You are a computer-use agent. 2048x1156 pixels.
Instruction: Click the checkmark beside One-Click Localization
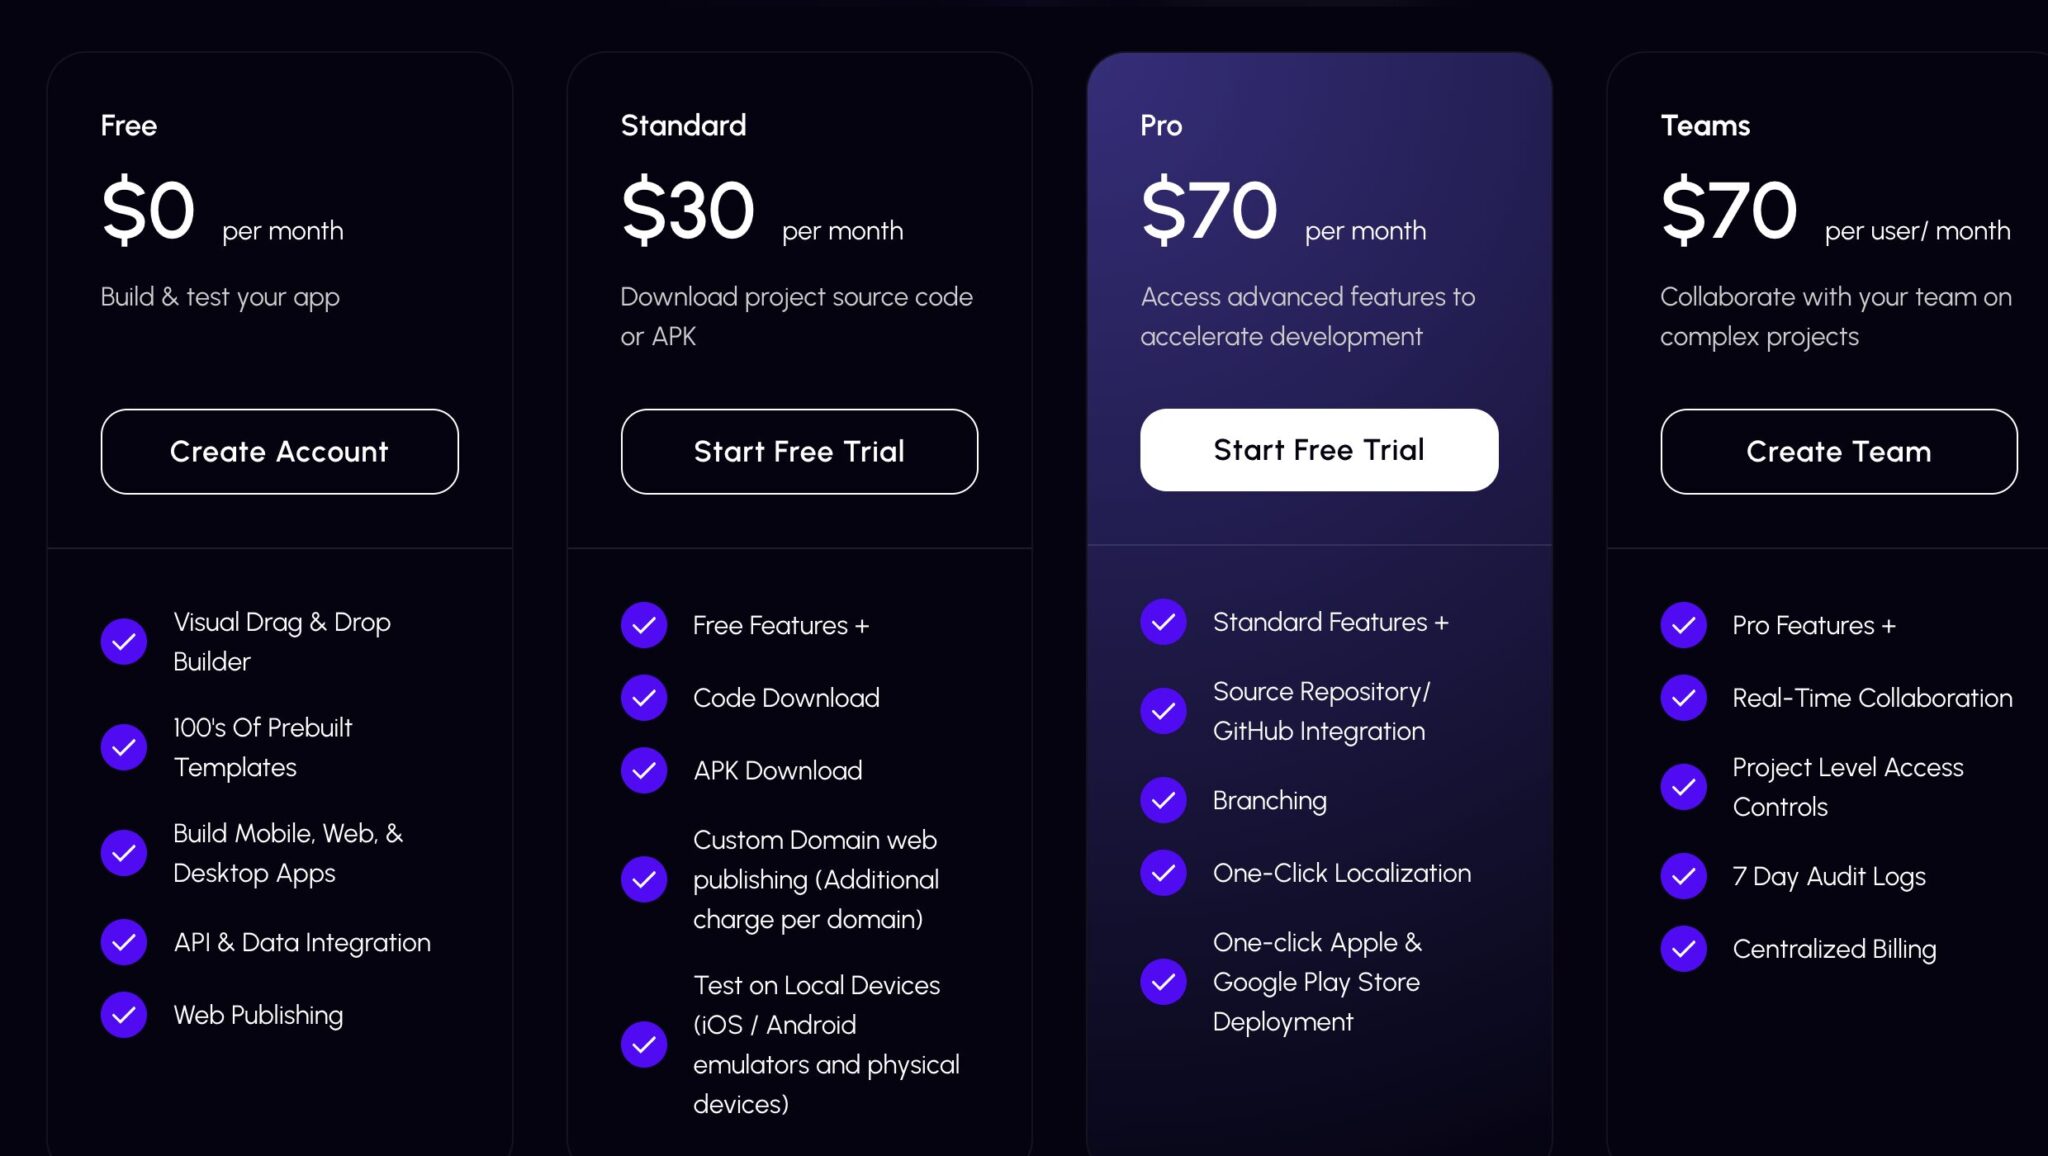(1163, 872)
